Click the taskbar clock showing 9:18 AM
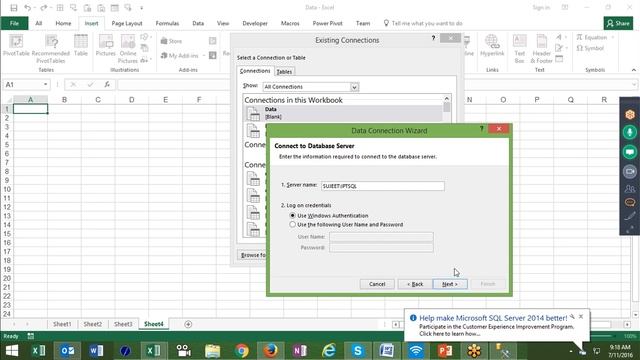Screen dimensions: 640x360 click(620, 351)
